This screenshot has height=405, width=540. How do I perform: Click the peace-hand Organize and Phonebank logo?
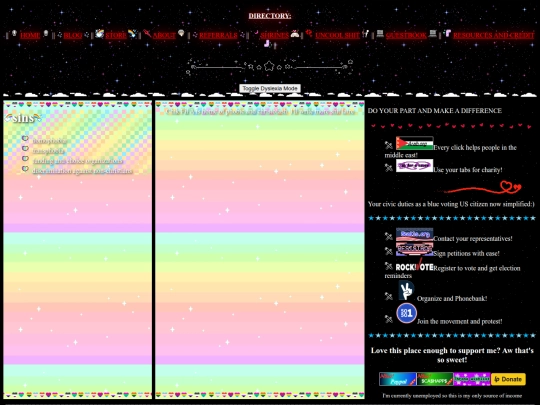click(x=406, y=290)
